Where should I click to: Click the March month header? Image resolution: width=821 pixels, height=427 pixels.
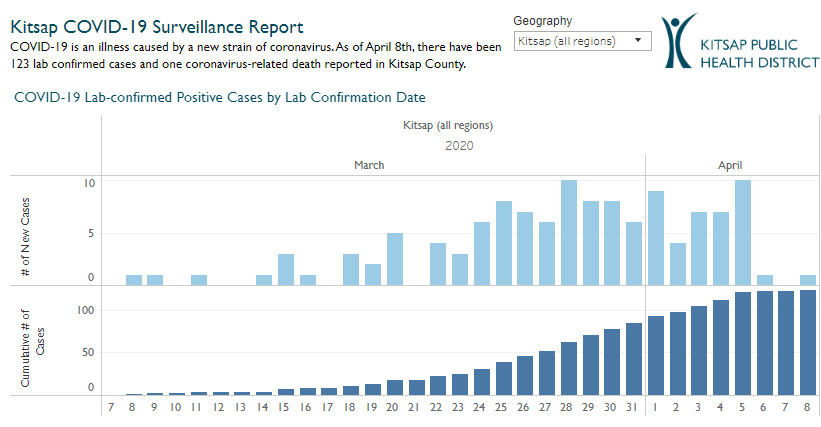click(x=369, y=165)
